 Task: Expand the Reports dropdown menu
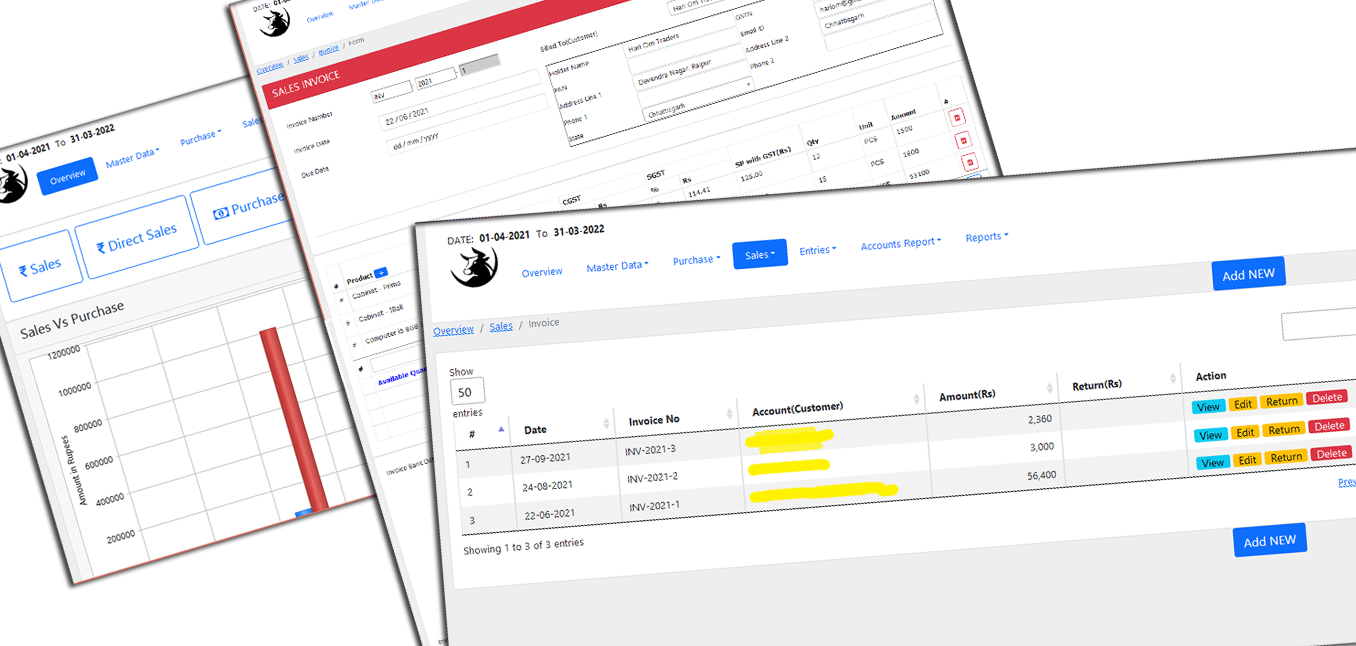tap(986, 237)
